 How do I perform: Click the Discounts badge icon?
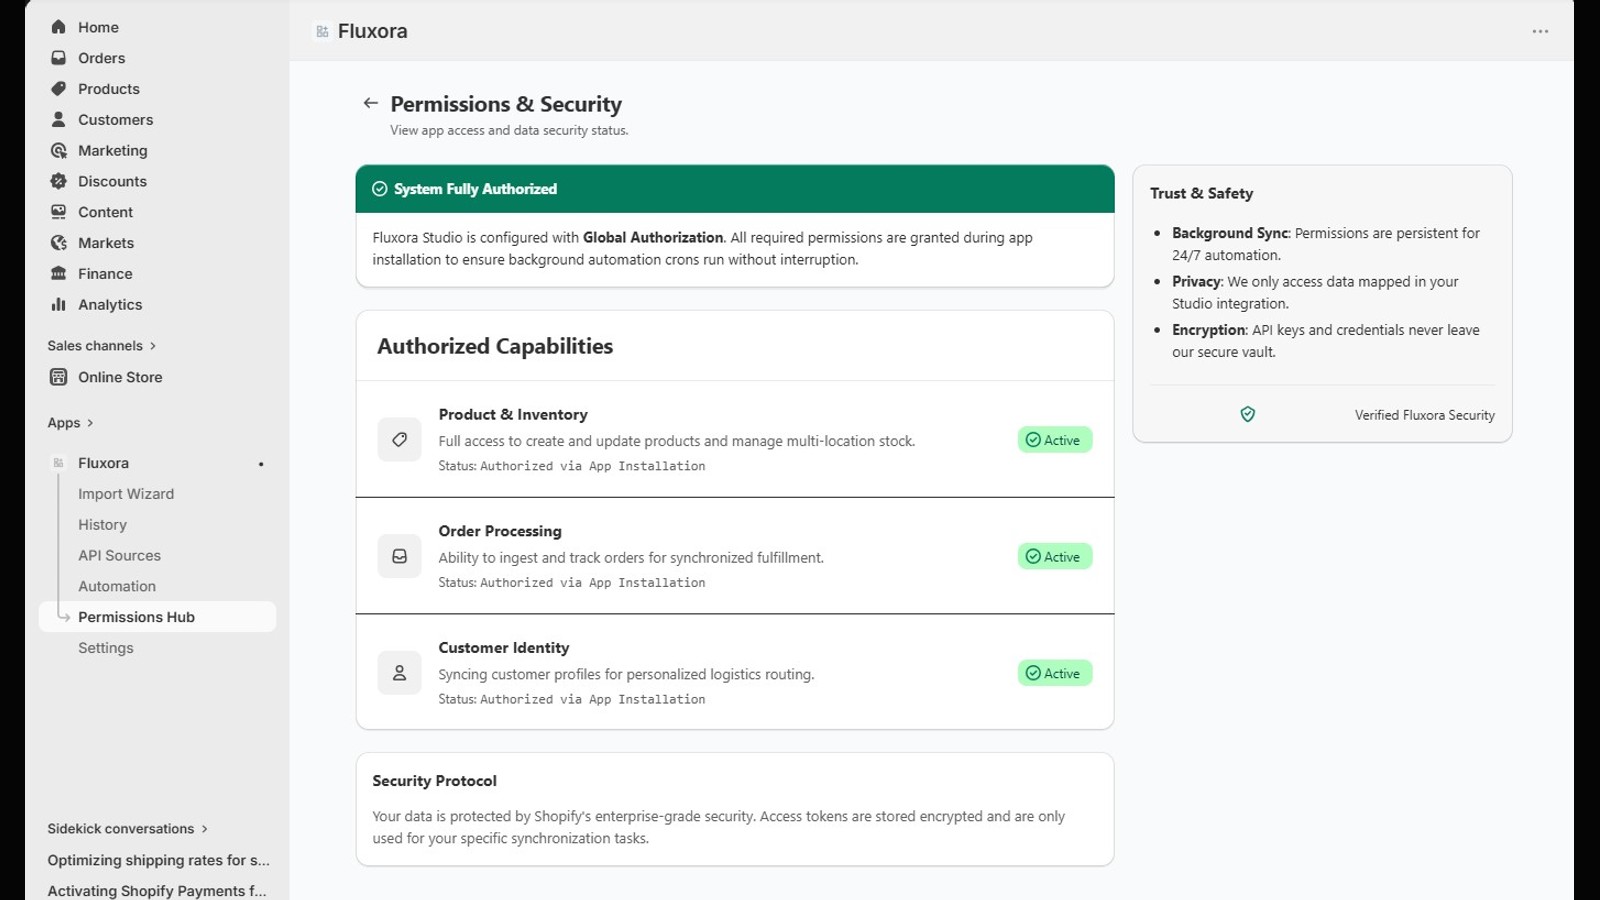58,181
